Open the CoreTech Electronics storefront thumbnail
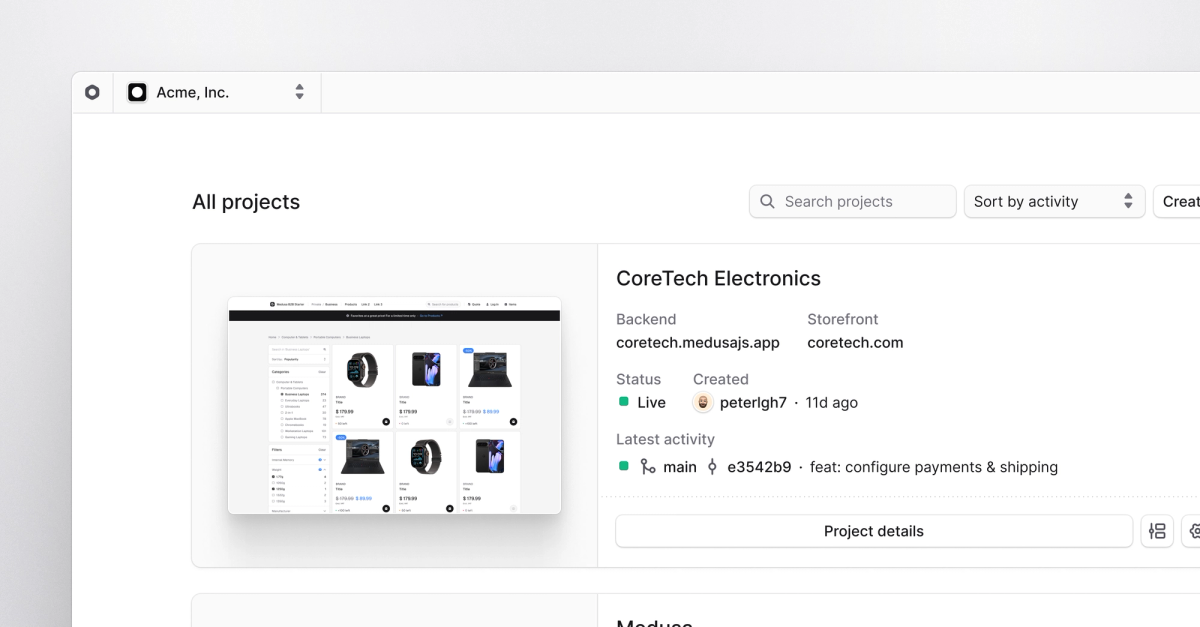 pos(394,406)
